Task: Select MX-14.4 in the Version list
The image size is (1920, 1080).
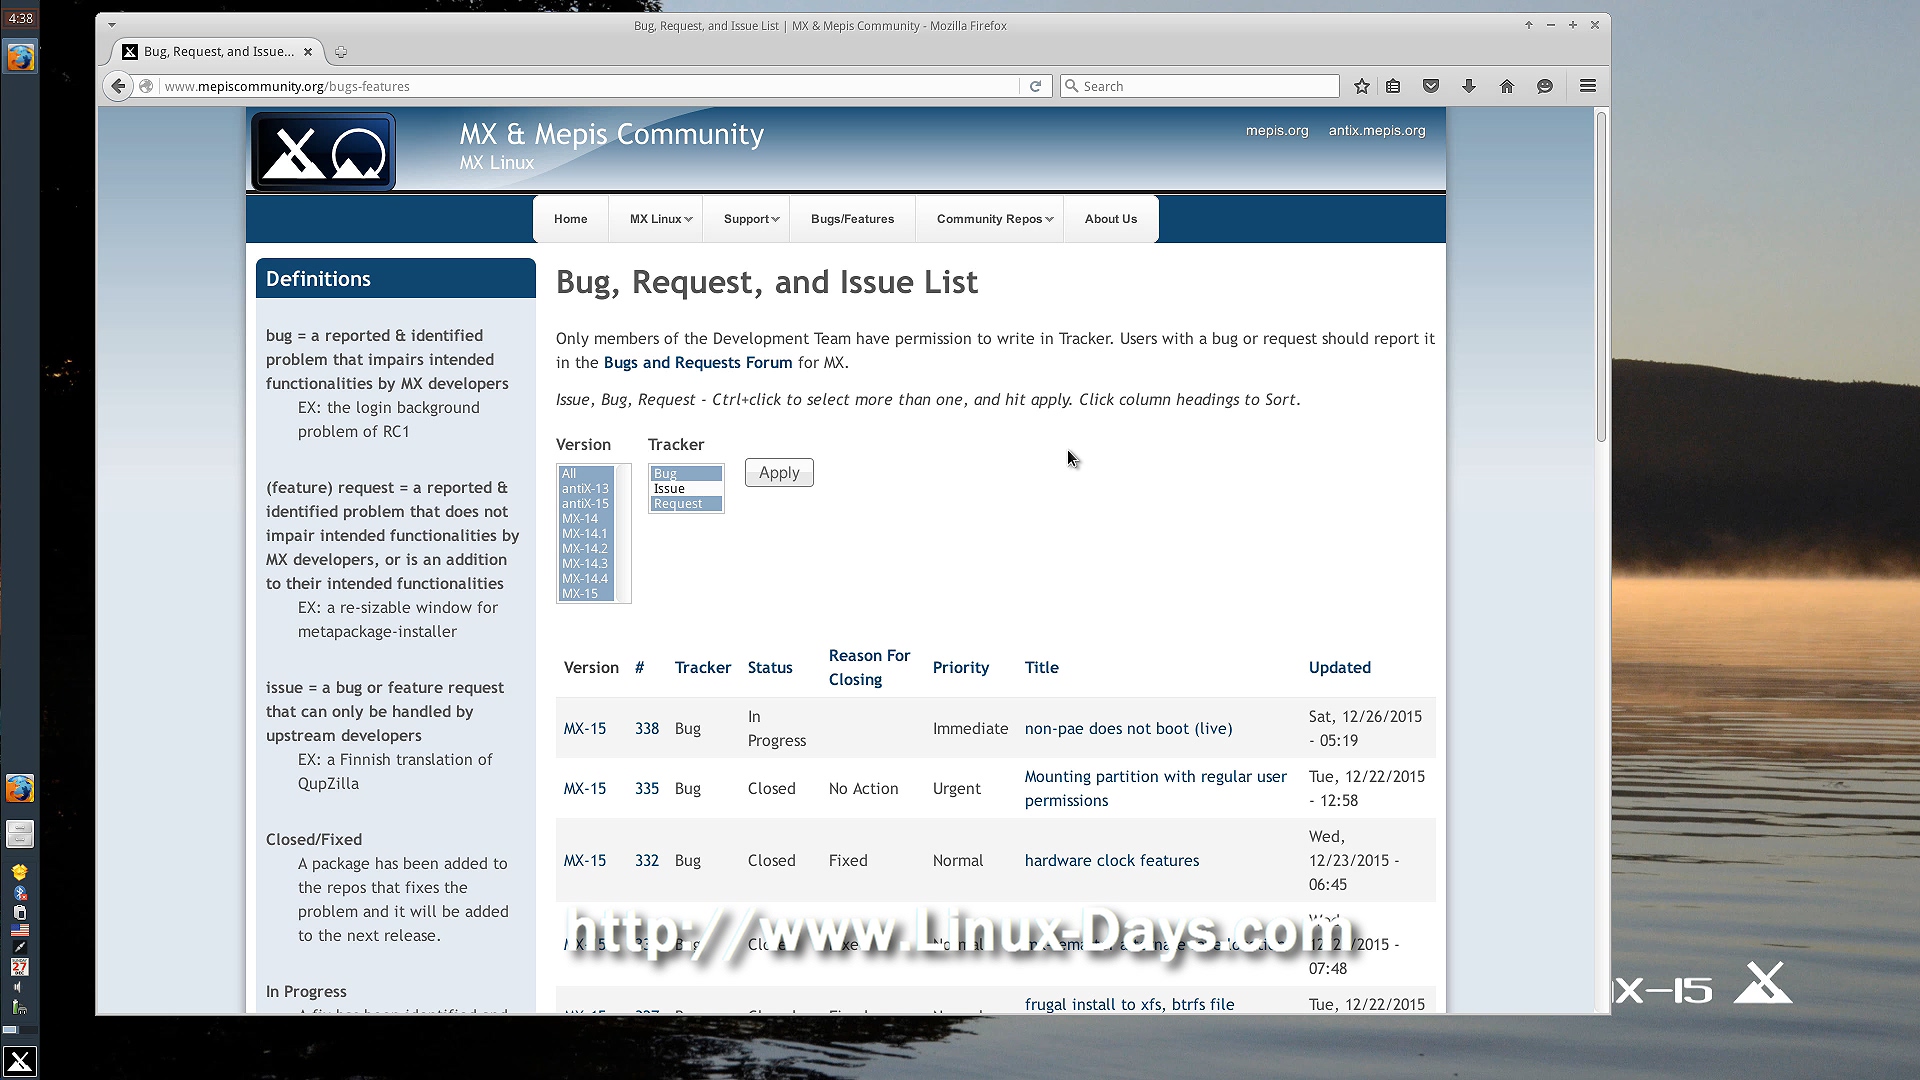Action: (587, 579)
